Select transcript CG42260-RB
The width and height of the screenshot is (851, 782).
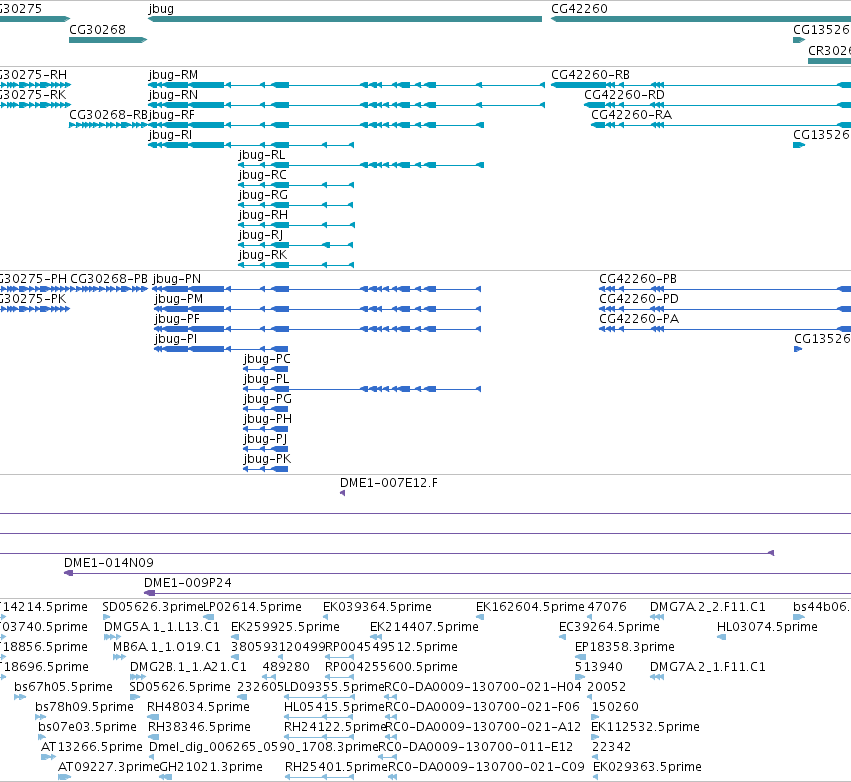coord(590,75)
